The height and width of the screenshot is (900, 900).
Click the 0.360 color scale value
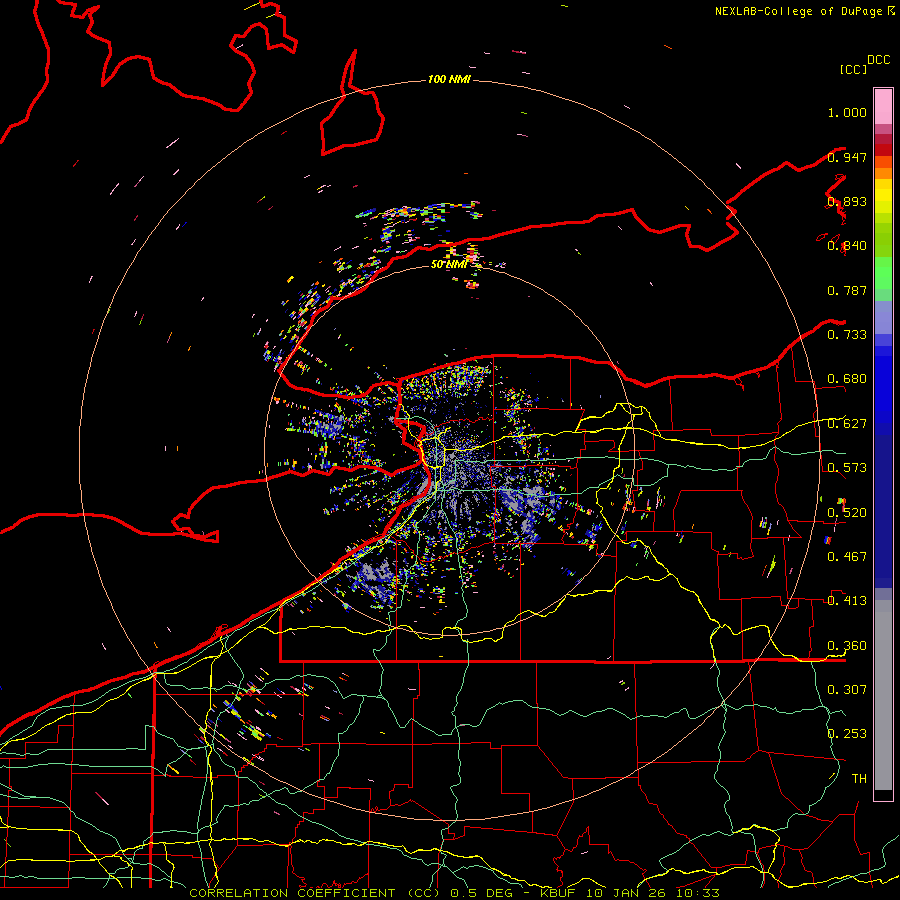(847, 645)
